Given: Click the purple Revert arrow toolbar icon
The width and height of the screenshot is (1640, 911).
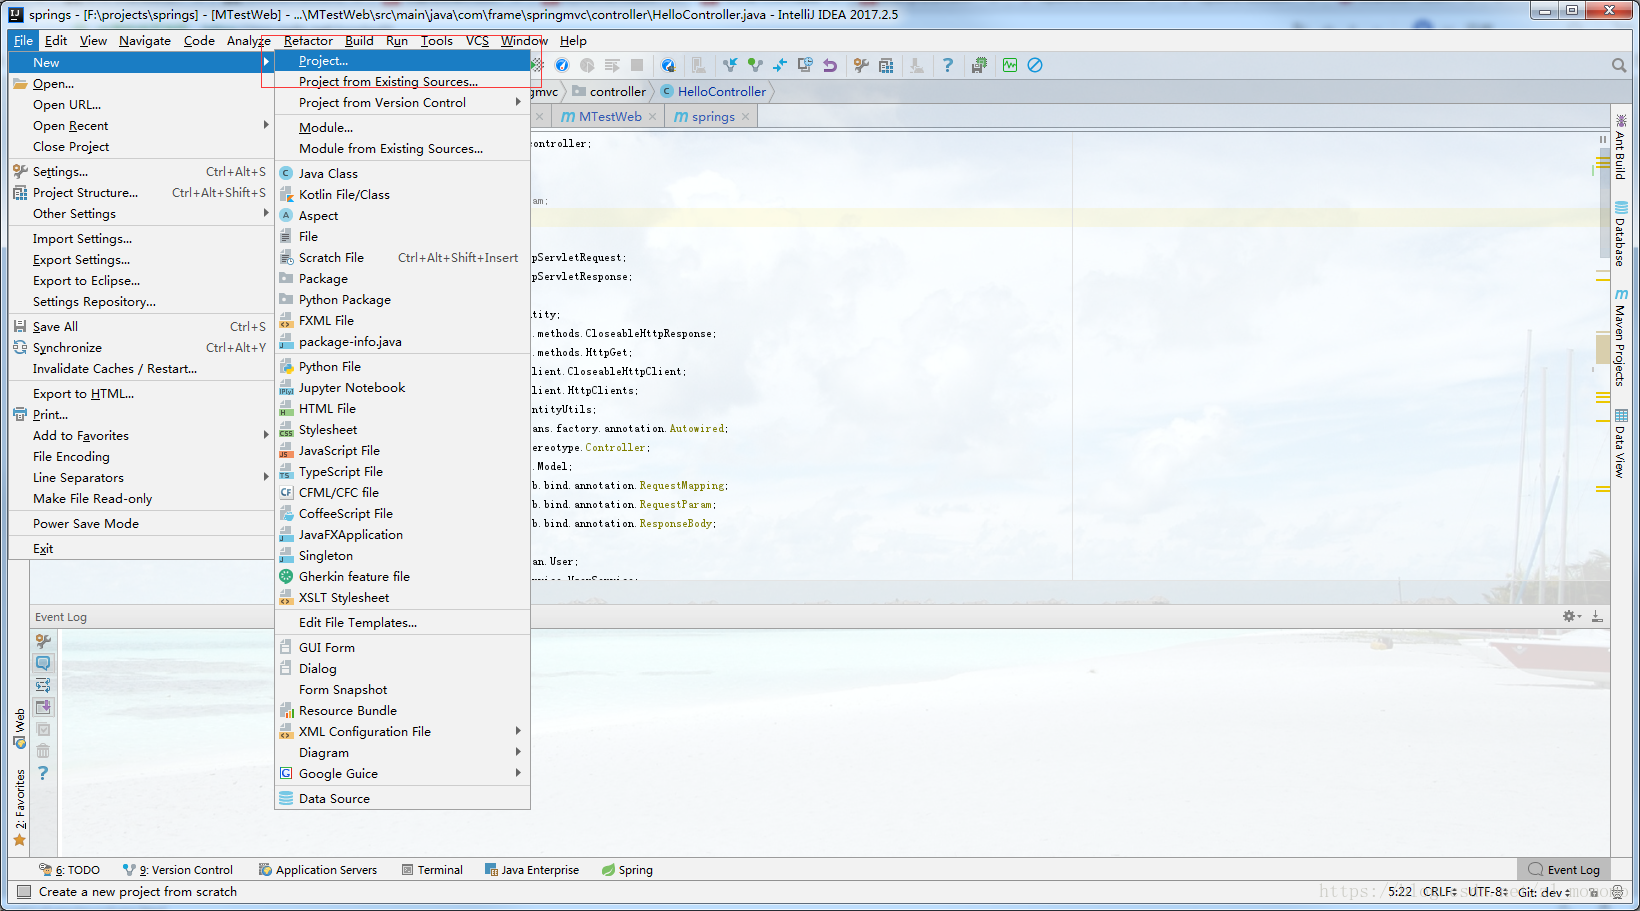Looking at the screenshot, I should 830,65.
